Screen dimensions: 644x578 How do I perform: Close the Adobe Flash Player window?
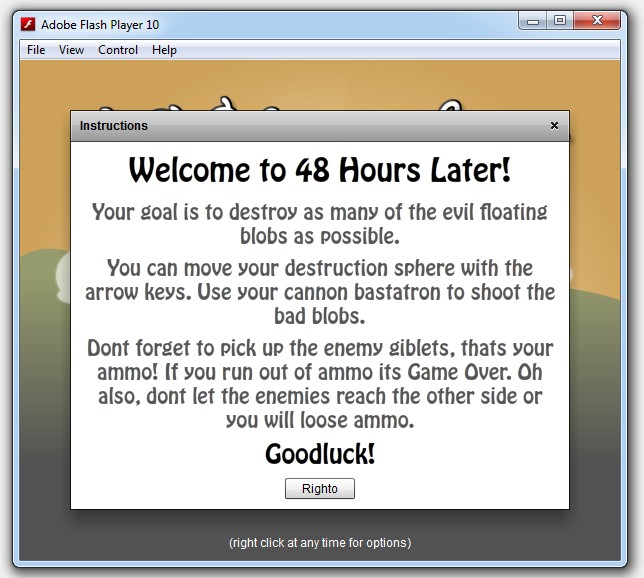tap(599, 21)
